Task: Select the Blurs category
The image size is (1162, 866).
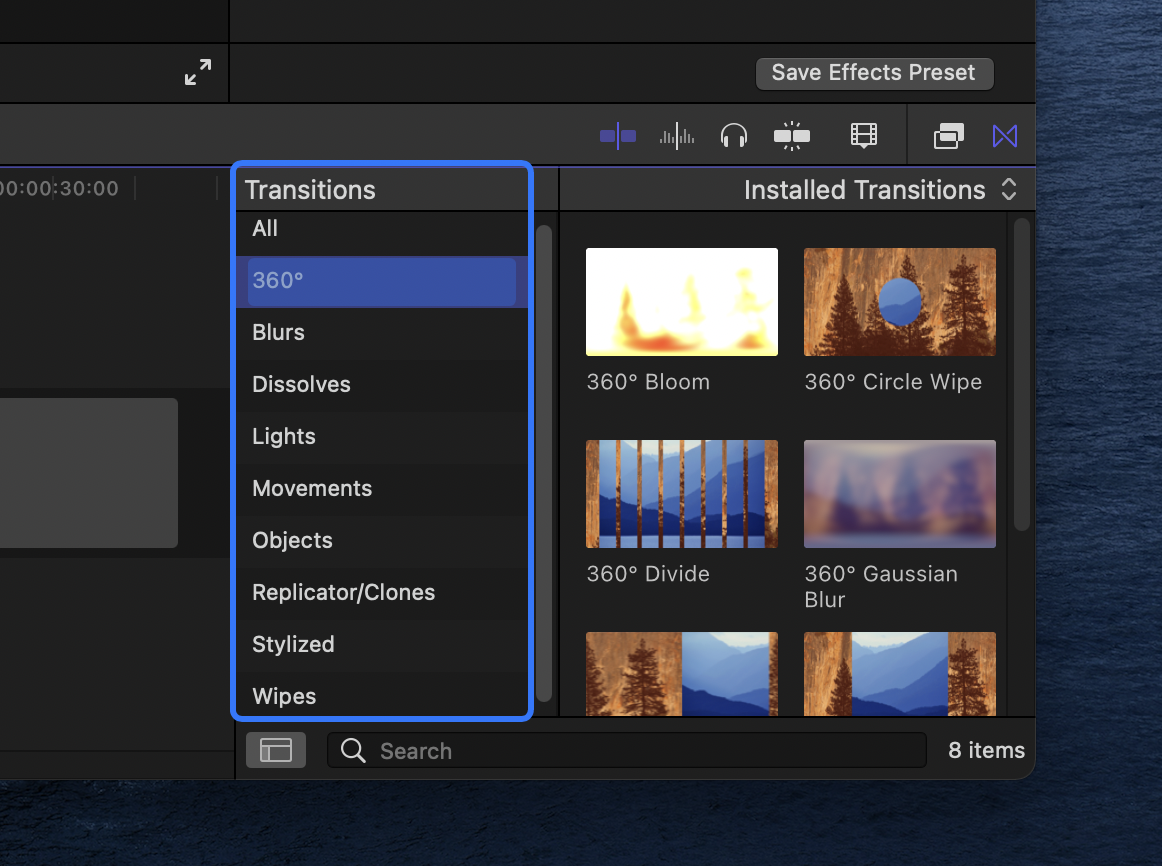Action: [x=382, y=333]
